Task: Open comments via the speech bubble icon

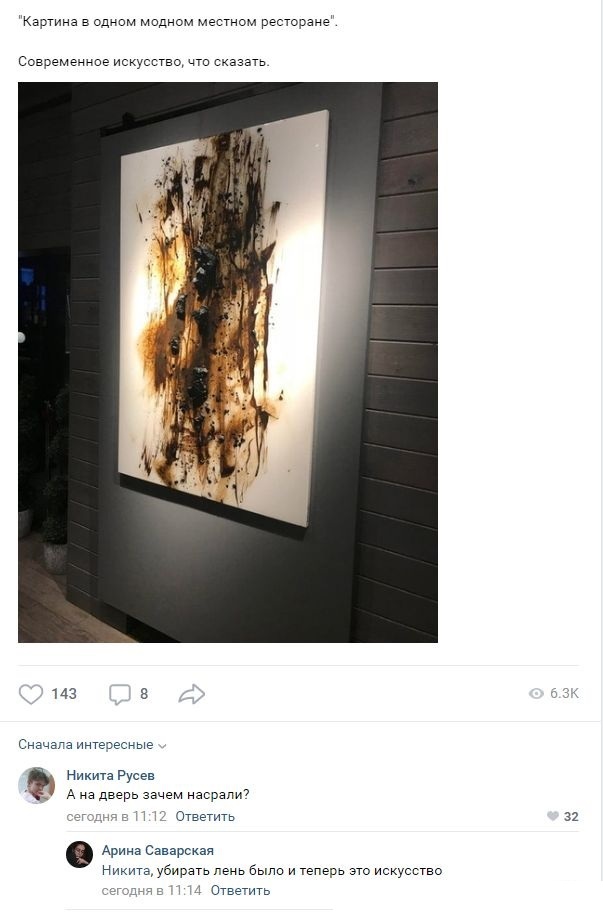Action: (120, 694)
